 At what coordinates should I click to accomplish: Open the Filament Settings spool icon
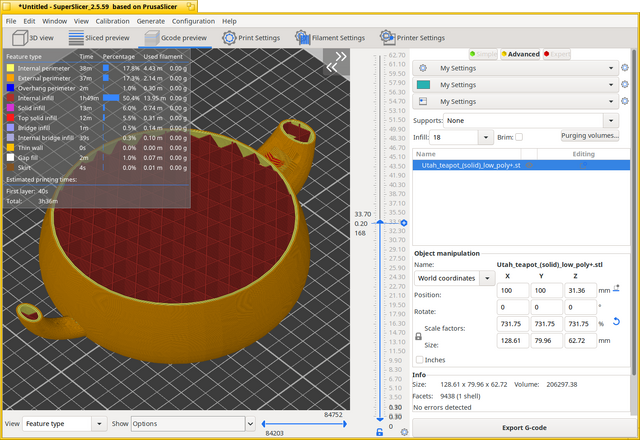(302, 38)
